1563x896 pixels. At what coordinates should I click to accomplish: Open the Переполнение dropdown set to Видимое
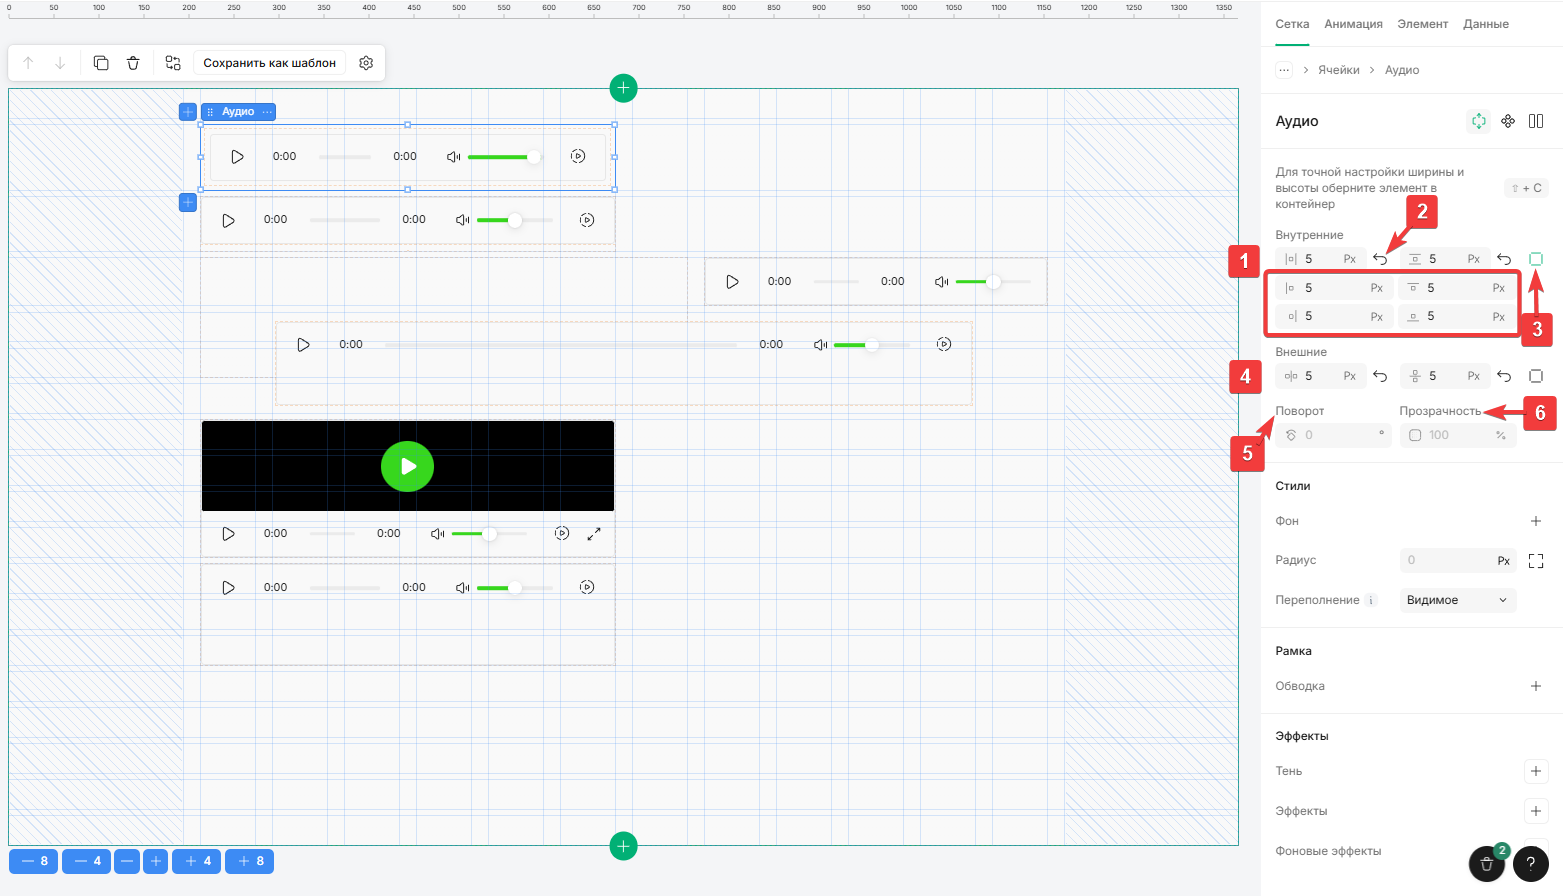1457,600
